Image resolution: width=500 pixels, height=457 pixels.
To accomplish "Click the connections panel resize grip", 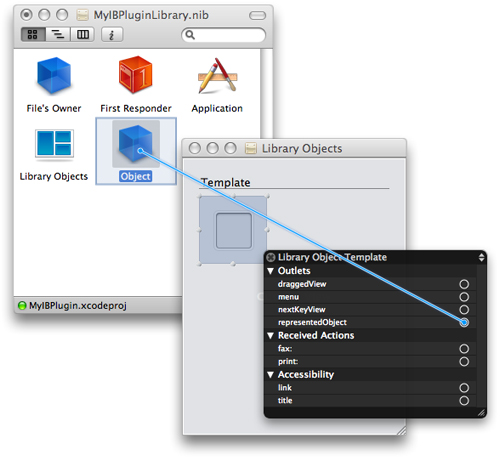I will point(481,413).
